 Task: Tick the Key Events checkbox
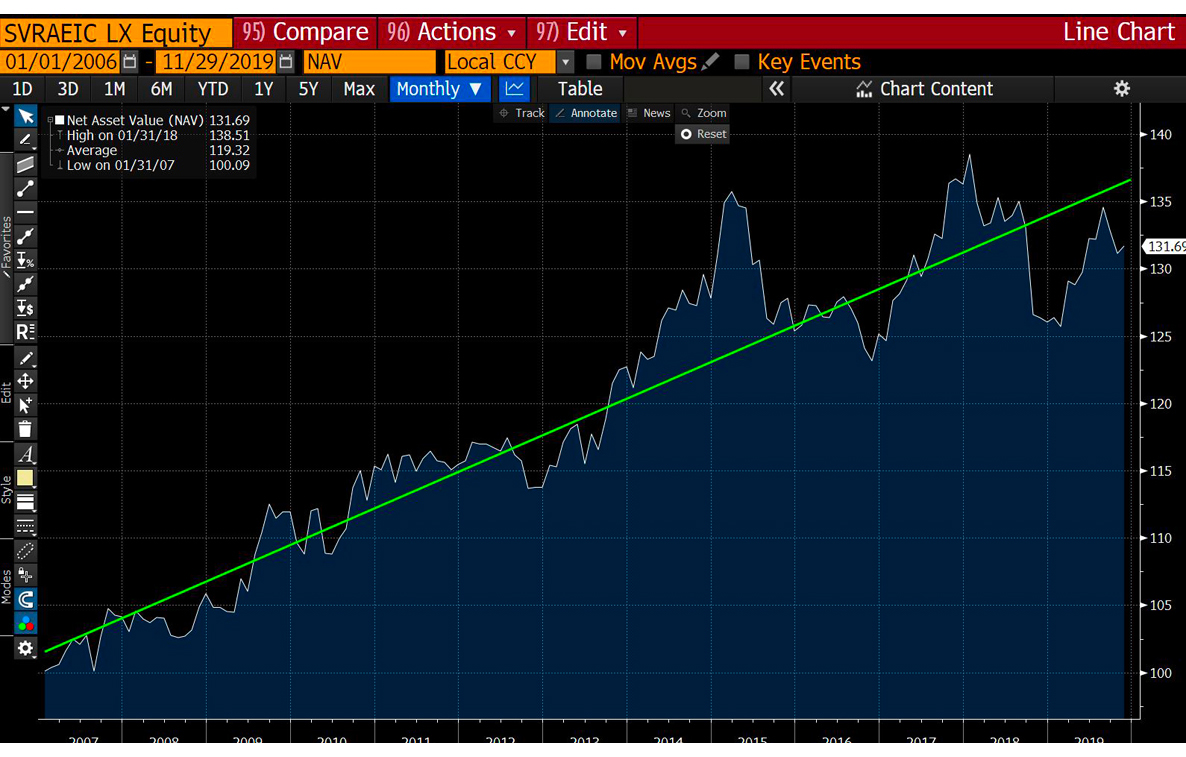tap(741, 62)
